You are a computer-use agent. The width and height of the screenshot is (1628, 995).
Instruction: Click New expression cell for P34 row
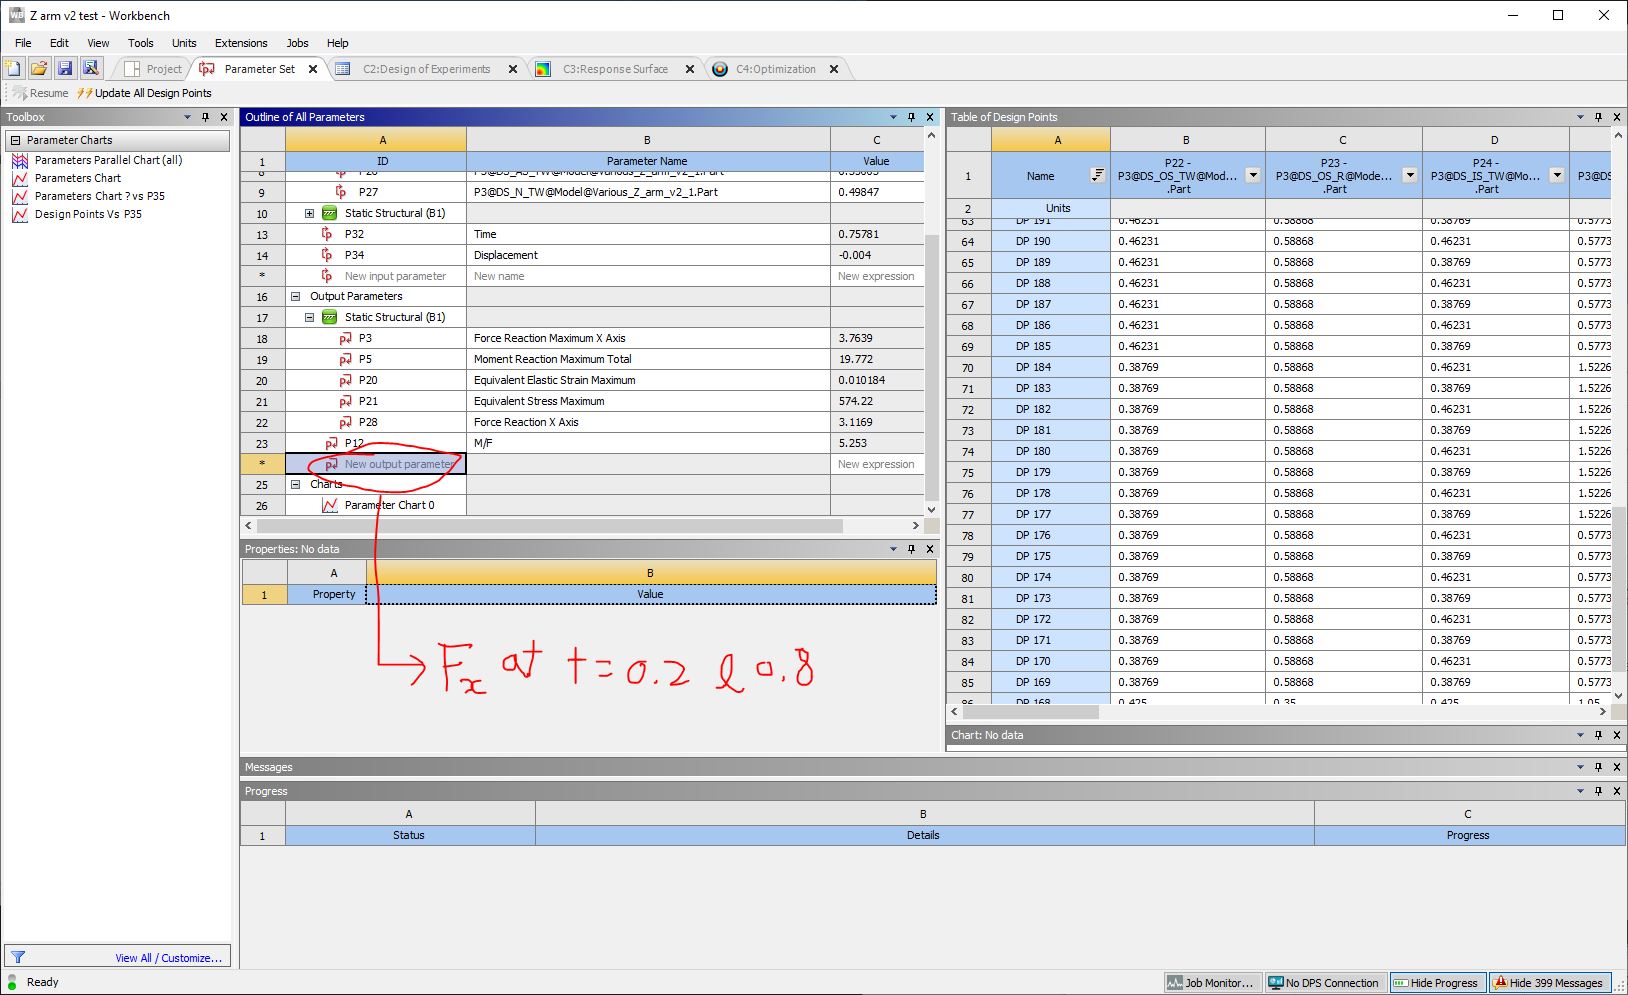pos(876,276)
